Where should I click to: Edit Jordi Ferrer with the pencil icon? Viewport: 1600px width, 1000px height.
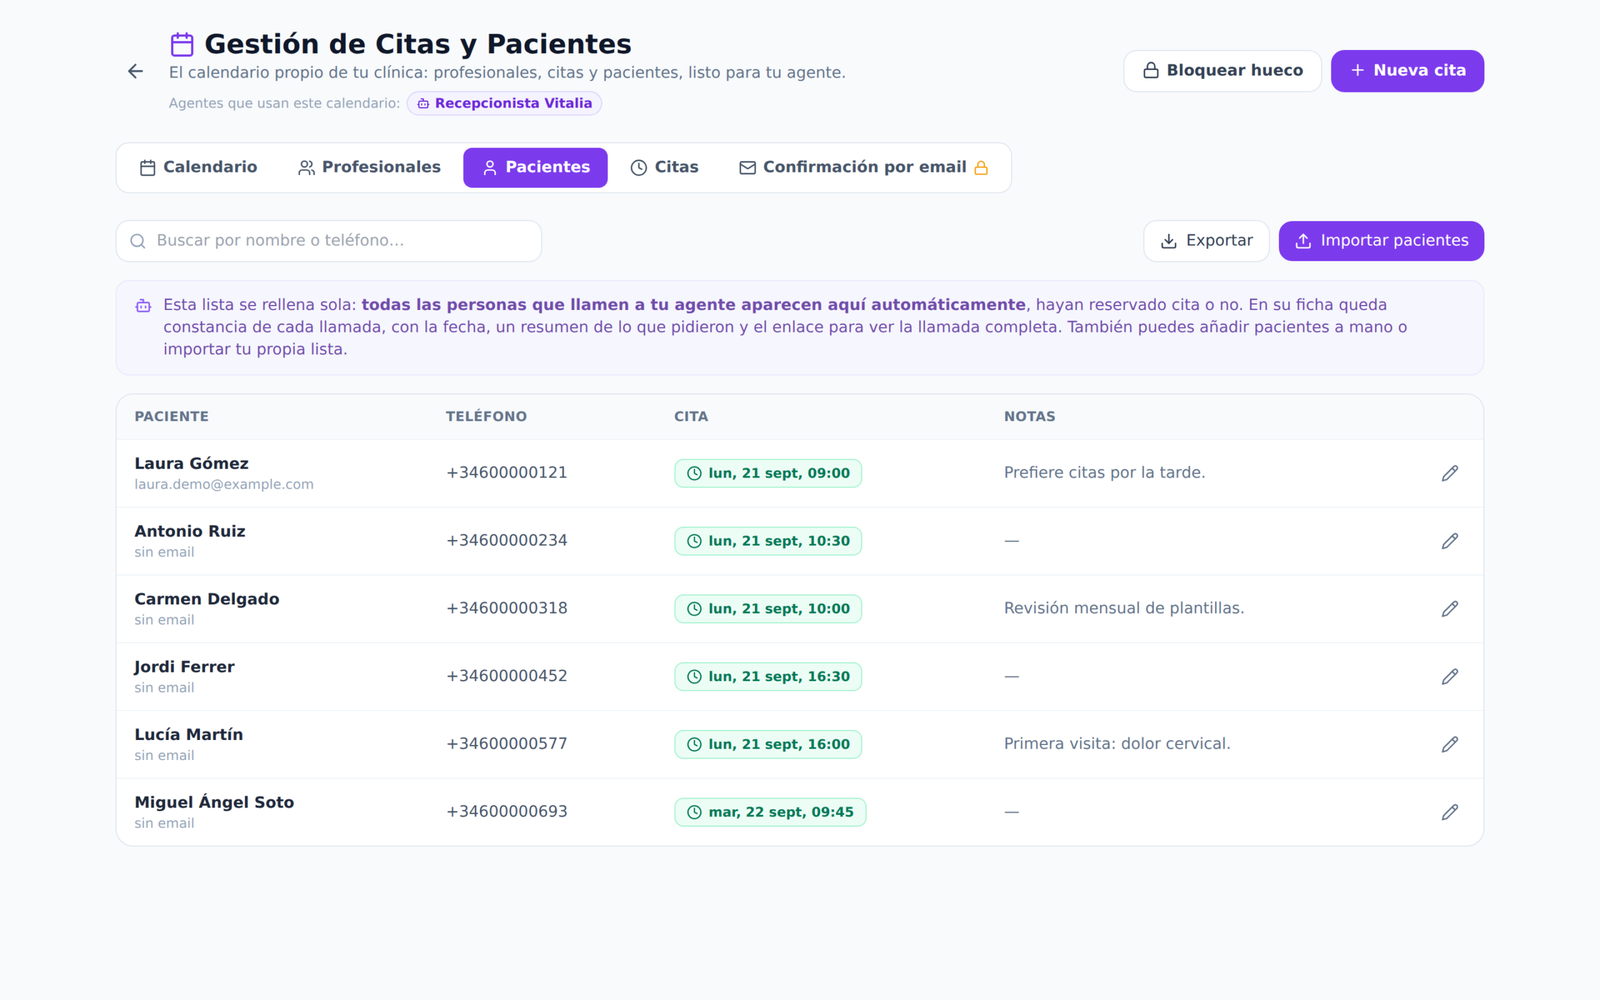(x=1450, y=677)
